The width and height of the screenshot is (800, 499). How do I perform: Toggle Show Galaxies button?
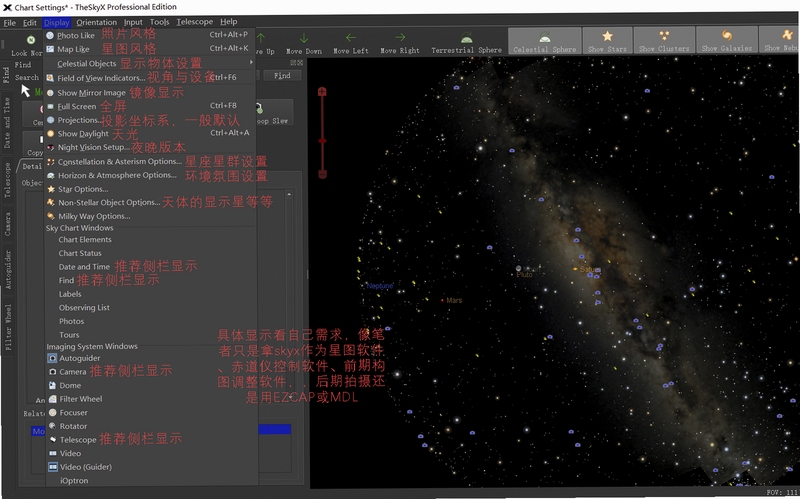point(727,41)
